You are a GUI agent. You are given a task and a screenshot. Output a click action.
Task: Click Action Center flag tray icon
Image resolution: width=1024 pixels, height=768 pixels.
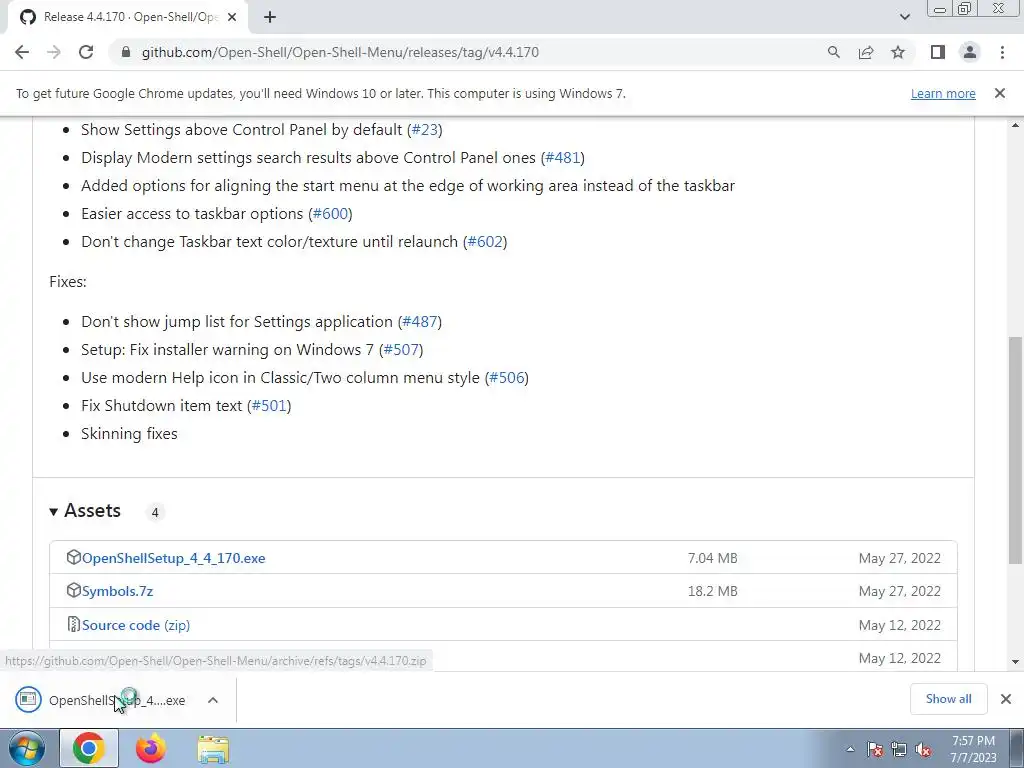click(875, 750)
